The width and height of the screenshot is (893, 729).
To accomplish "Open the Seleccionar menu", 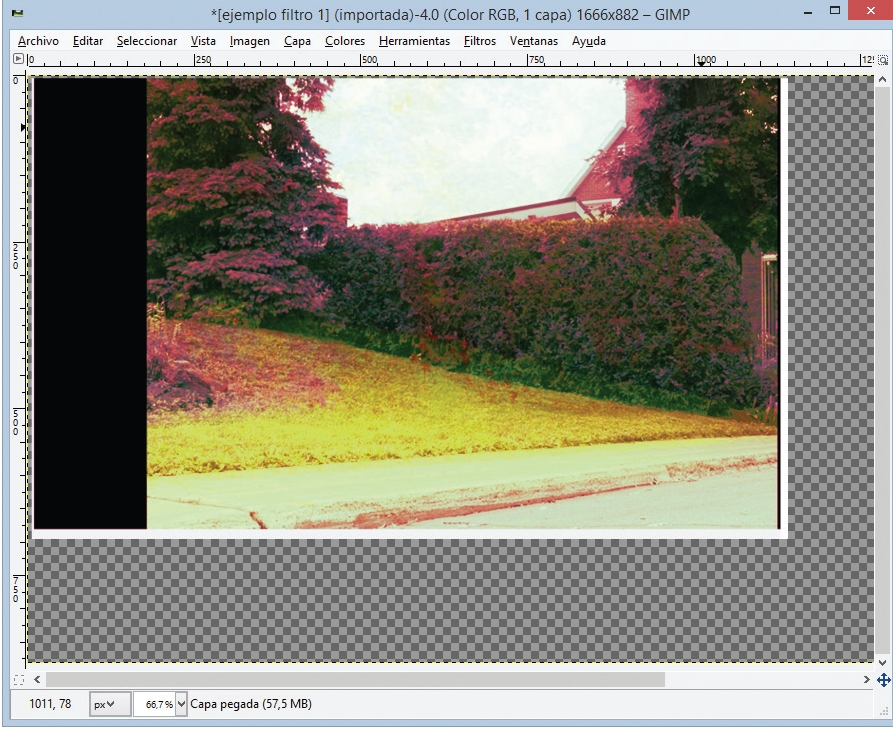I will 146,41.
